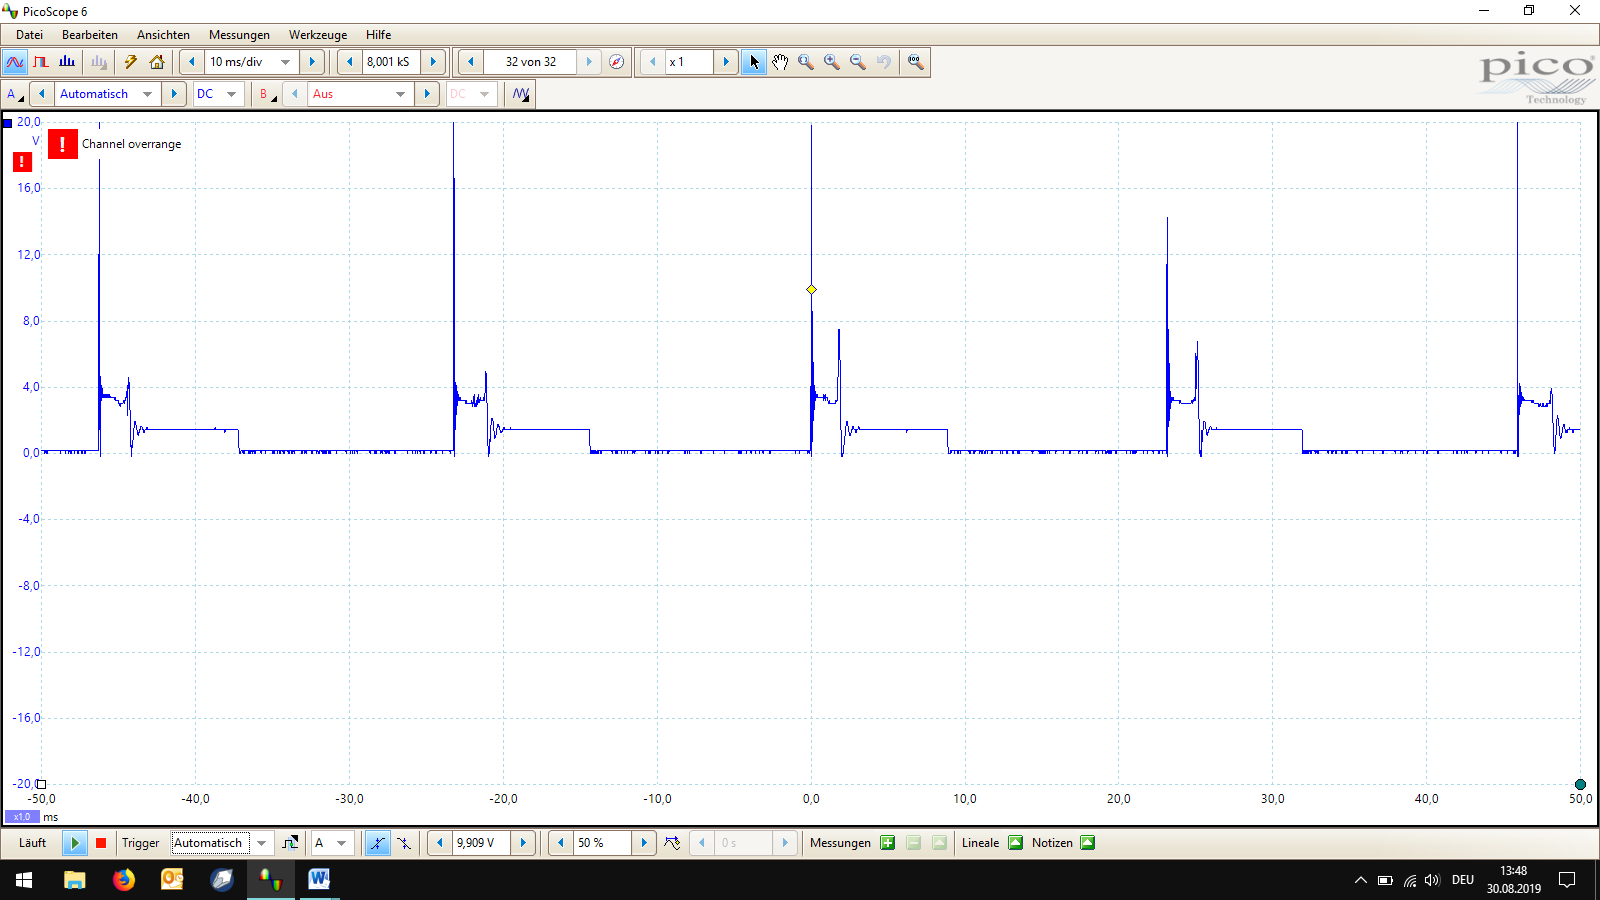Open Firefox from taskbar
Image resolution: width=1600 pixels, height=900 pixels.
click(x=124, y=880)
